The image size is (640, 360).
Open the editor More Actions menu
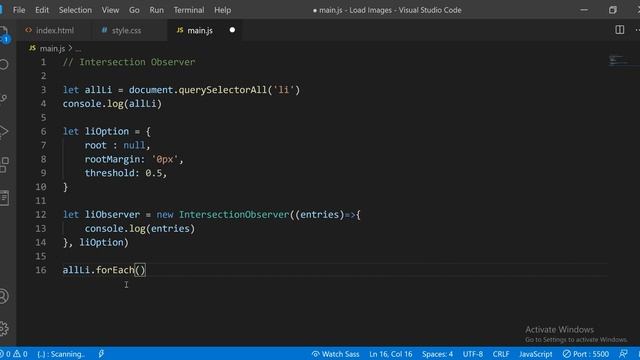pos(637,30)
